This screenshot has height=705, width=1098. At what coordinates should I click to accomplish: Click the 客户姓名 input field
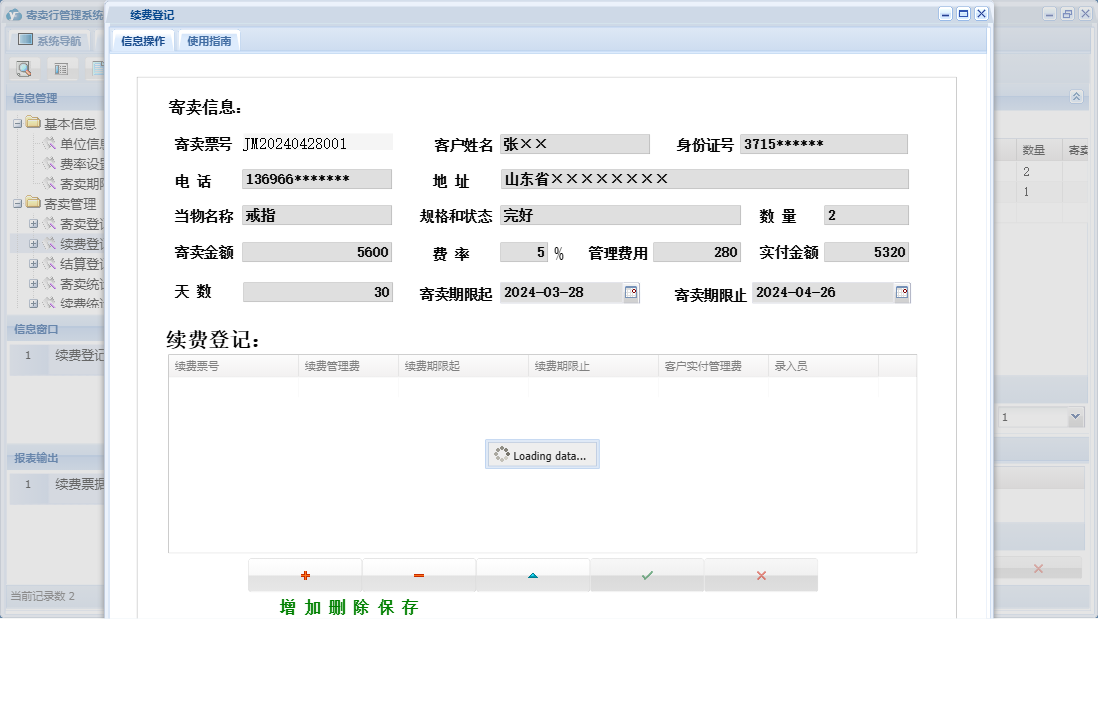coord(575,142)
